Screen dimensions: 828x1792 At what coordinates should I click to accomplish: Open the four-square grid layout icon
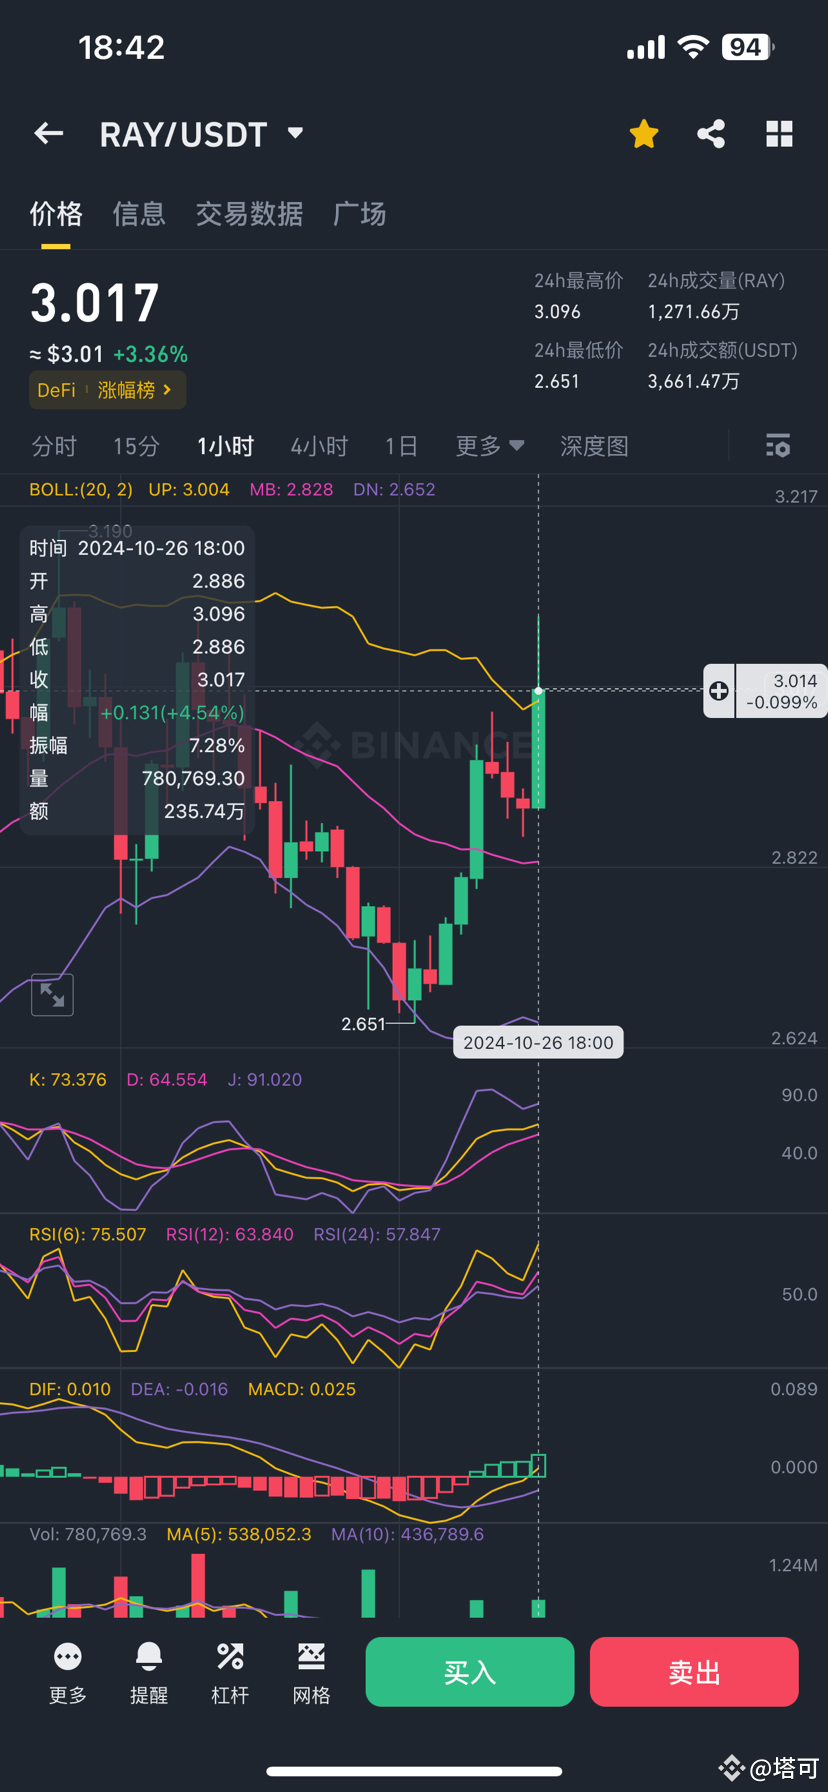(779, 134)
